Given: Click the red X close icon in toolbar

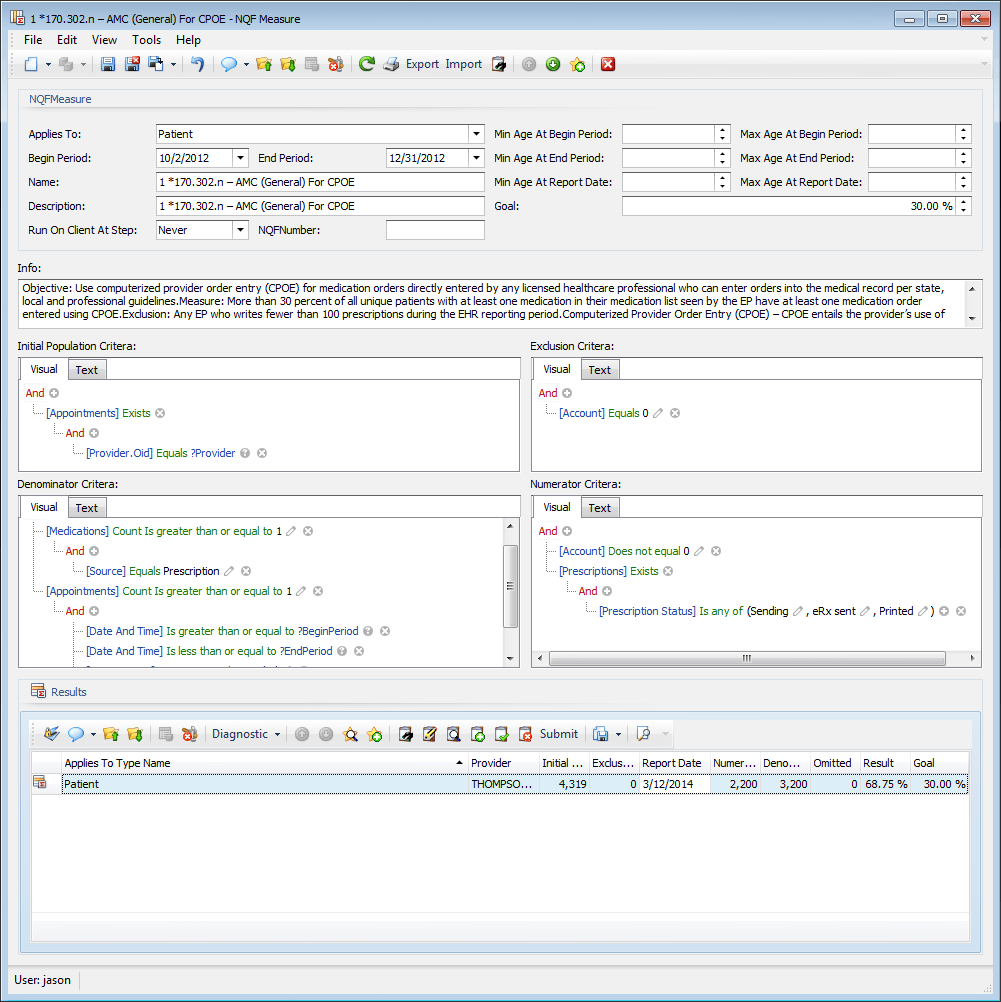Looking at the screenshot, I should point(608,64).
